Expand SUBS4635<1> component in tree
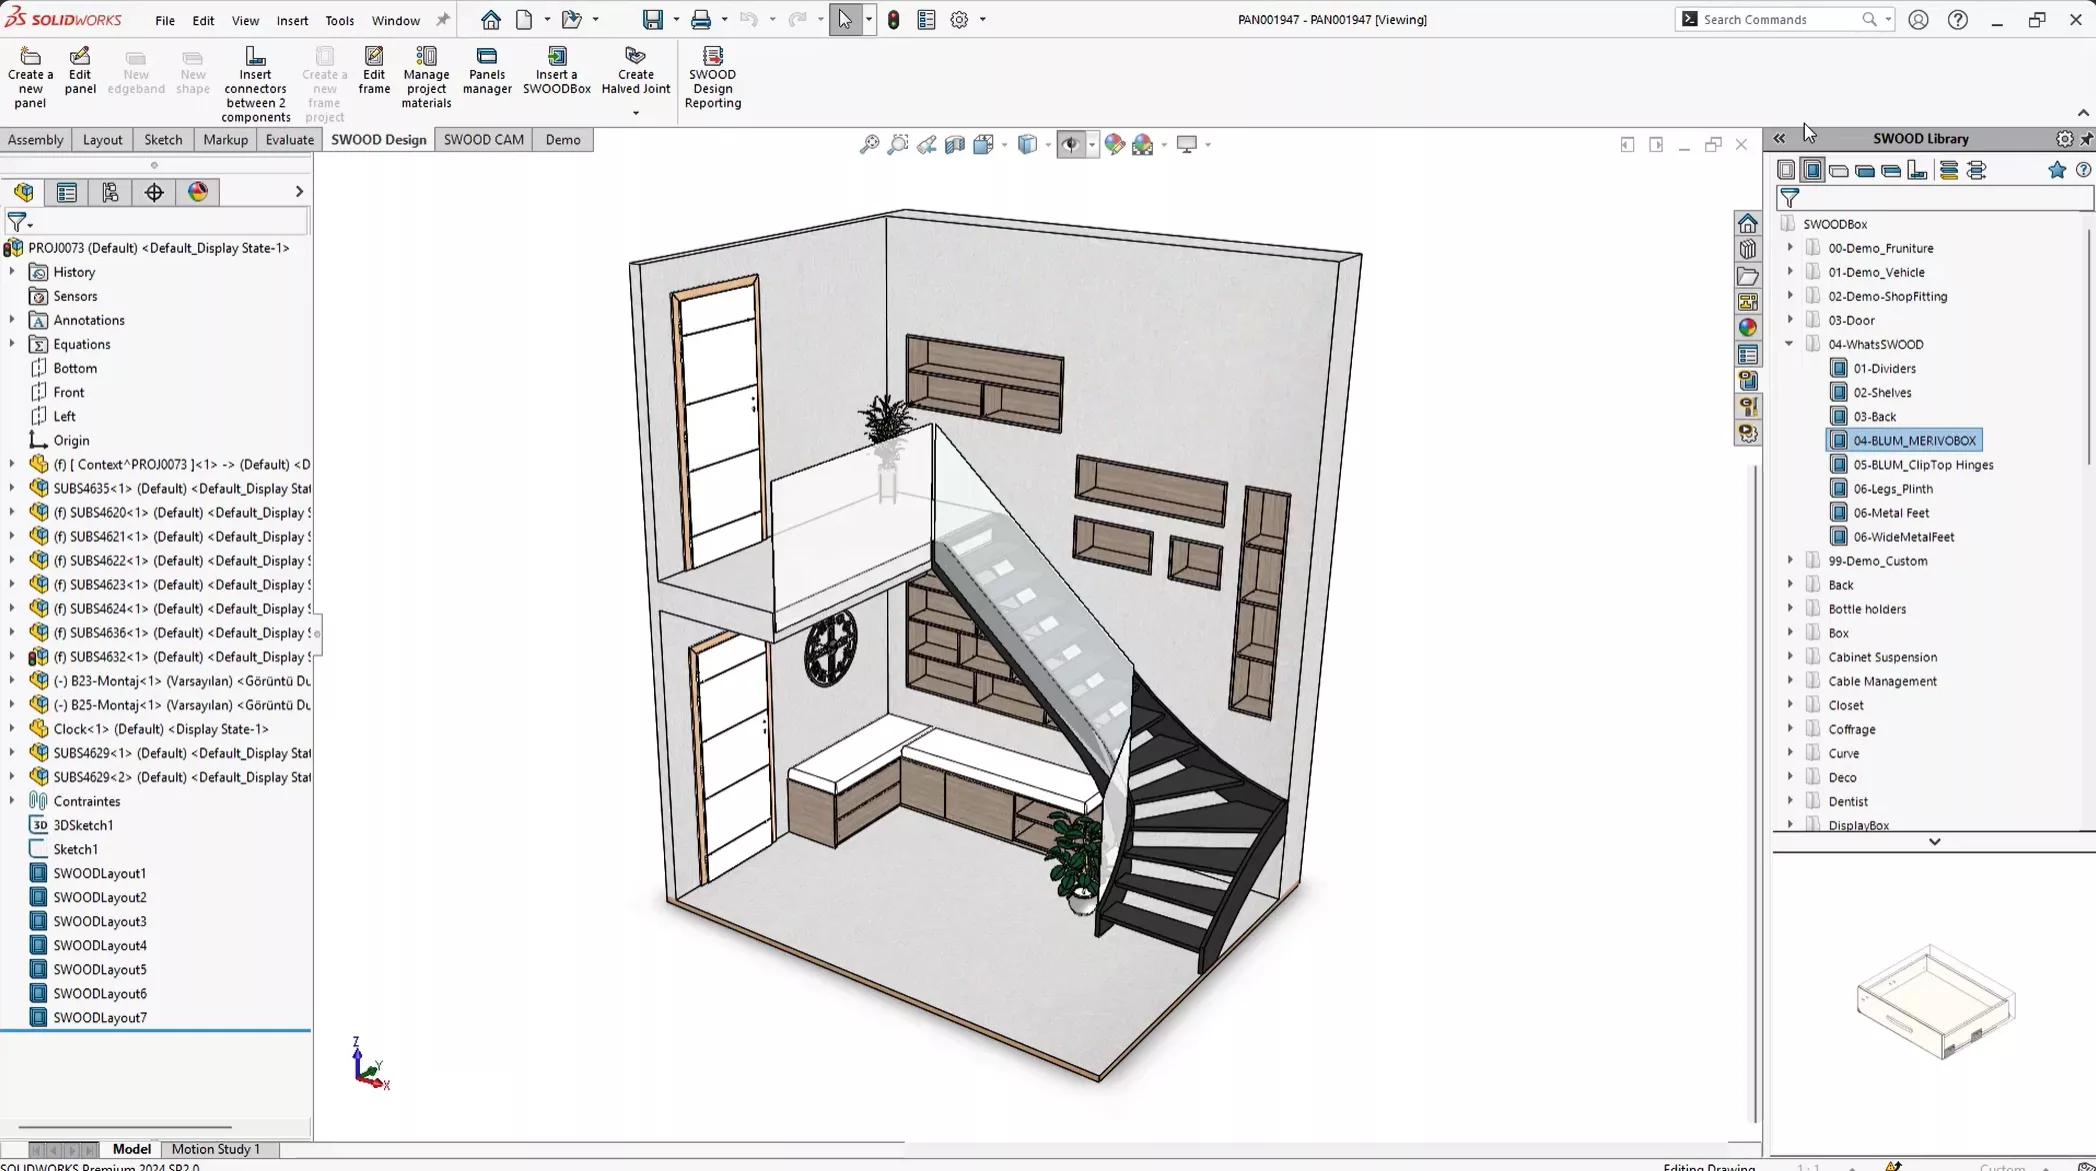 (12, 488)
